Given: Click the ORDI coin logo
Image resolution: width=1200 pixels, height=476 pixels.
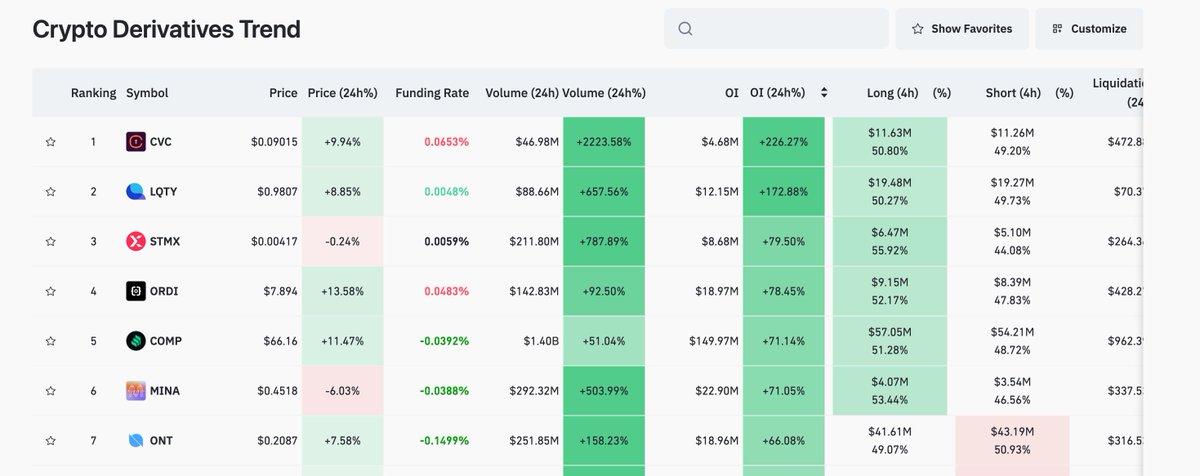Looking at the screenshot, I should (136, 291).
